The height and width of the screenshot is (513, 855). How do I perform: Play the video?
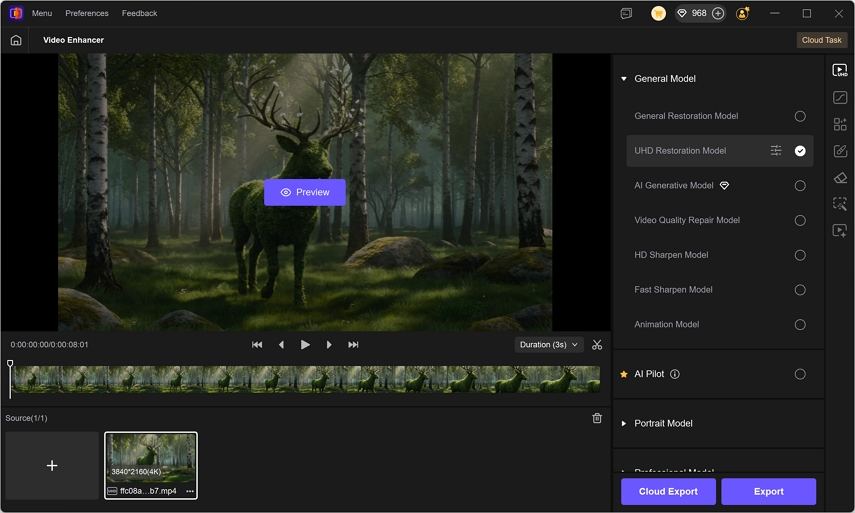[x=305, y=345]
